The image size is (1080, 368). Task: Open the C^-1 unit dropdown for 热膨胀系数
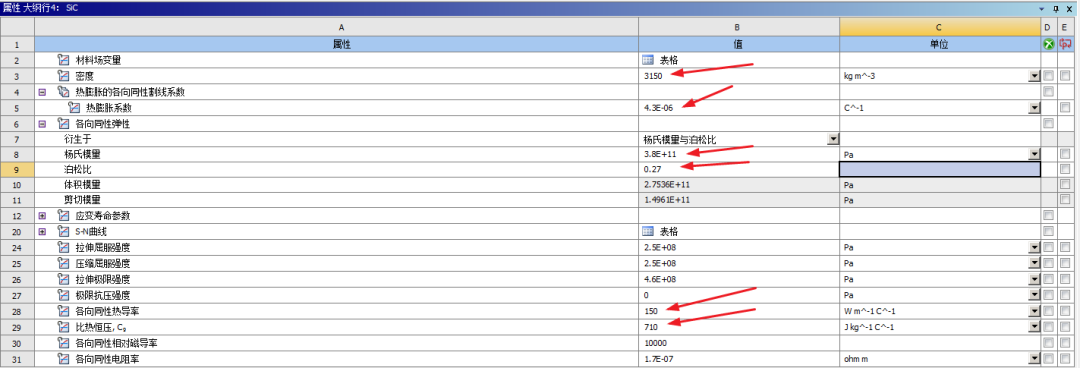tap(1034, 108)
